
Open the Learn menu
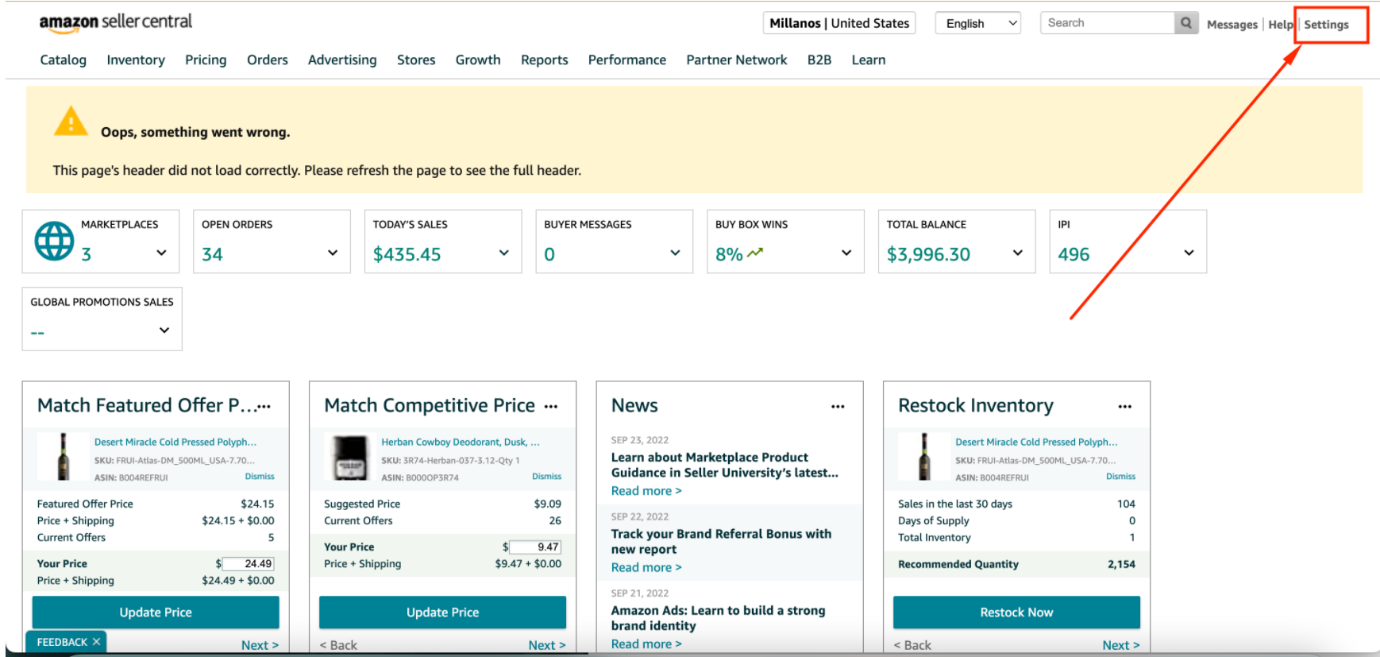coord(868,60)
